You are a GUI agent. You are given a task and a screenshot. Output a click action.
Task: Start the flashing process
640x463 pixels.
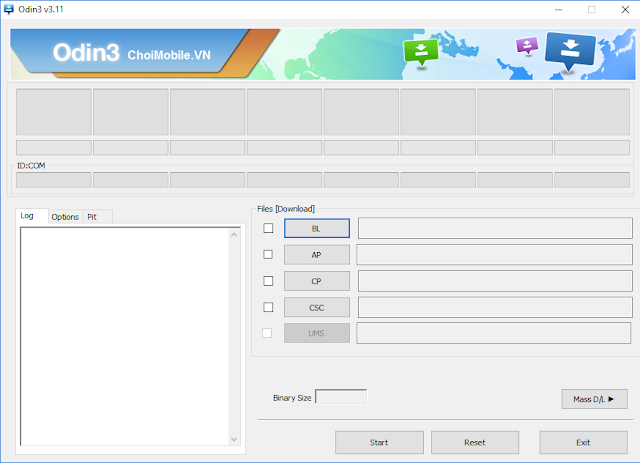point(379,443)
